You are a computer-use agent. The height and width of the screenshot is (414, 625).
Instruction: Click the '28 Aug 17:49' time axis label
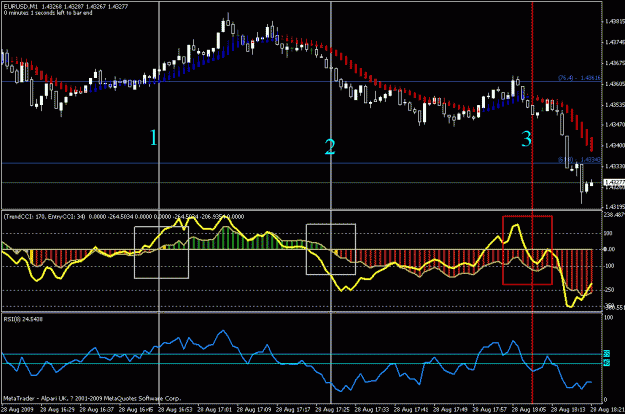click(451, 410)
